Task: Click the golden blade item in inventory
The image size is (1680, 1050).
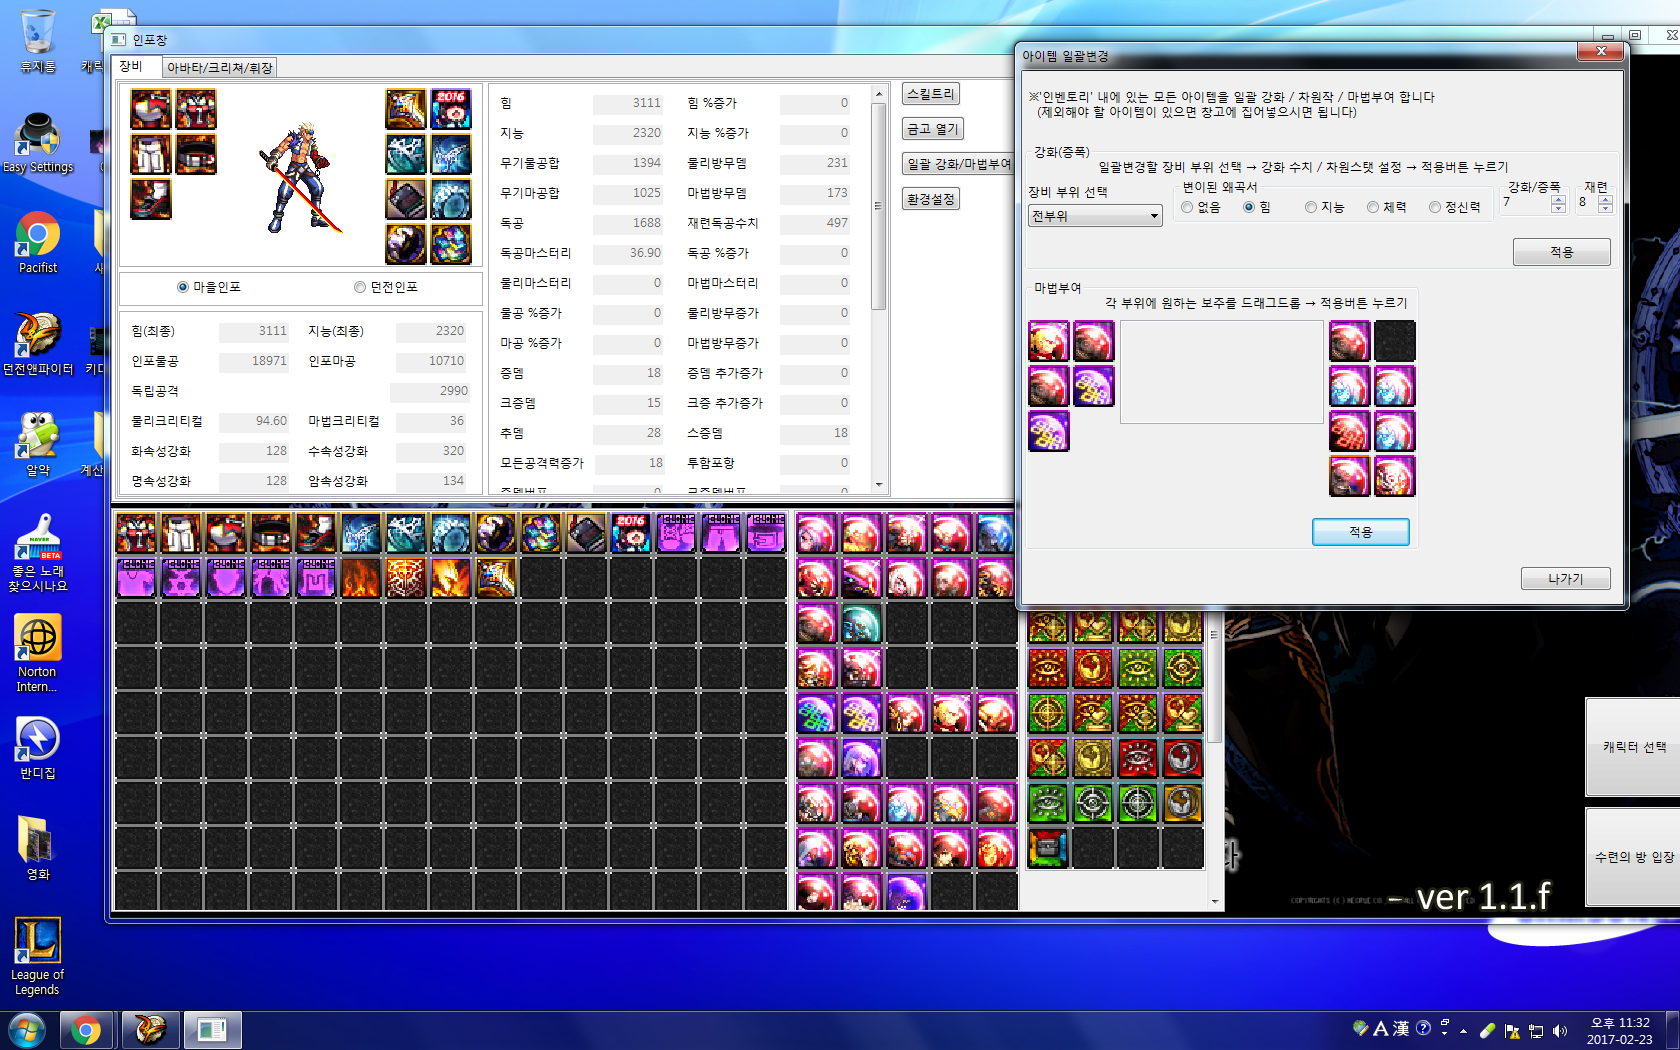Action: pos(496,578)
